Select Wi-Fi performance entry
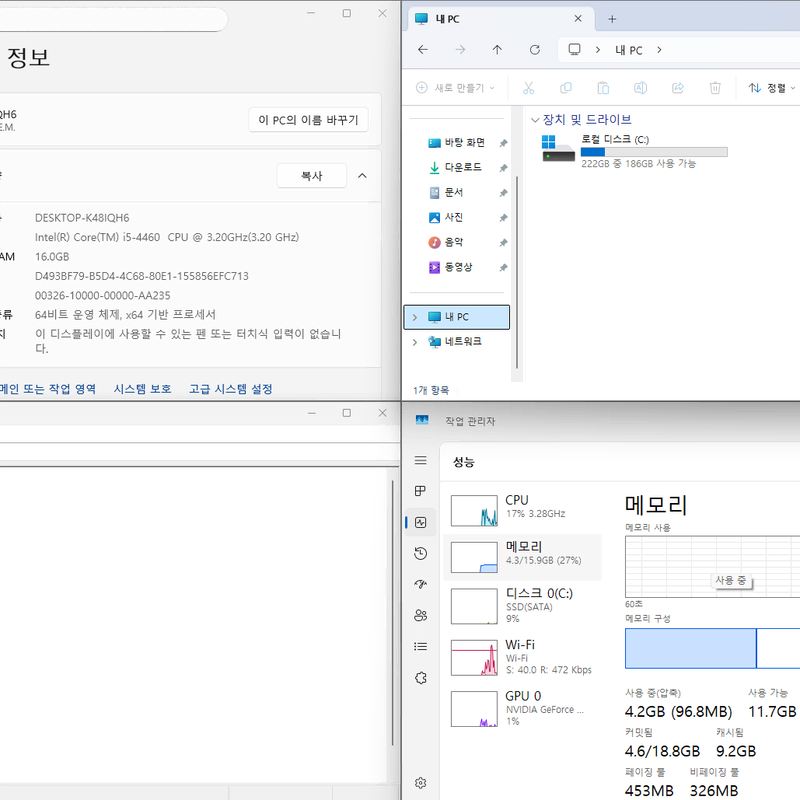The width and height of the screenshot is (800, 800). tap(522, 658)
